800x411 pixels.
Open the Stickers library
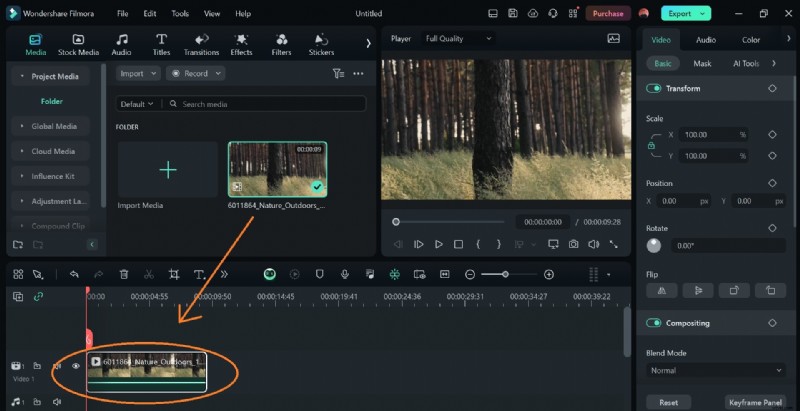[x=321, y=45]
